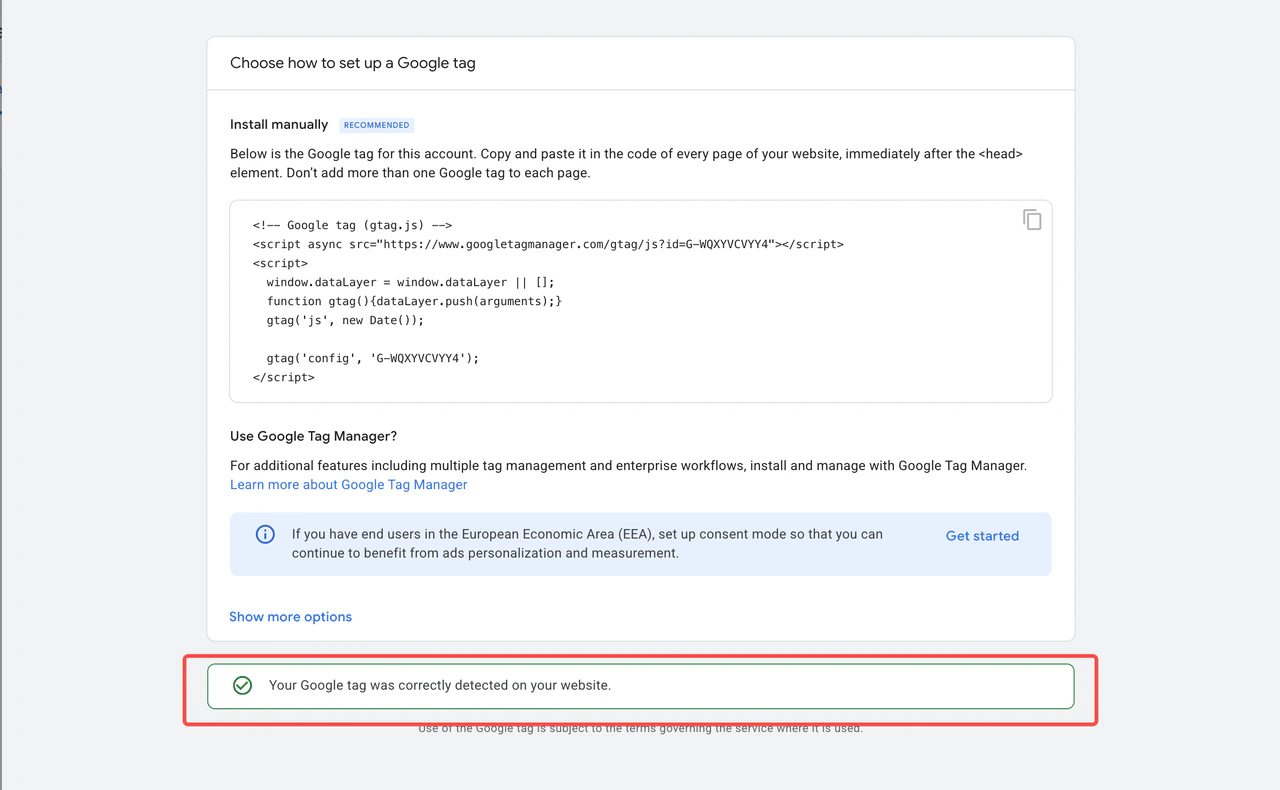1280x790 pixels.
Task: Click the tag correctly detected message
Action: pos(440,686)
